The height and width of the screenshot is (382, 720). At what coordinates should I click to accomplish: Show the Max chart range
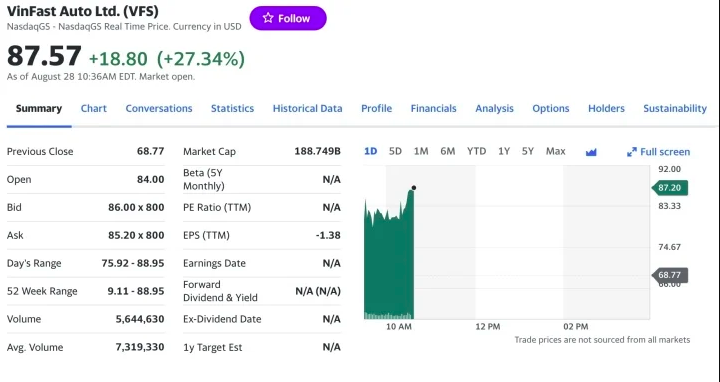coord(556,151)
